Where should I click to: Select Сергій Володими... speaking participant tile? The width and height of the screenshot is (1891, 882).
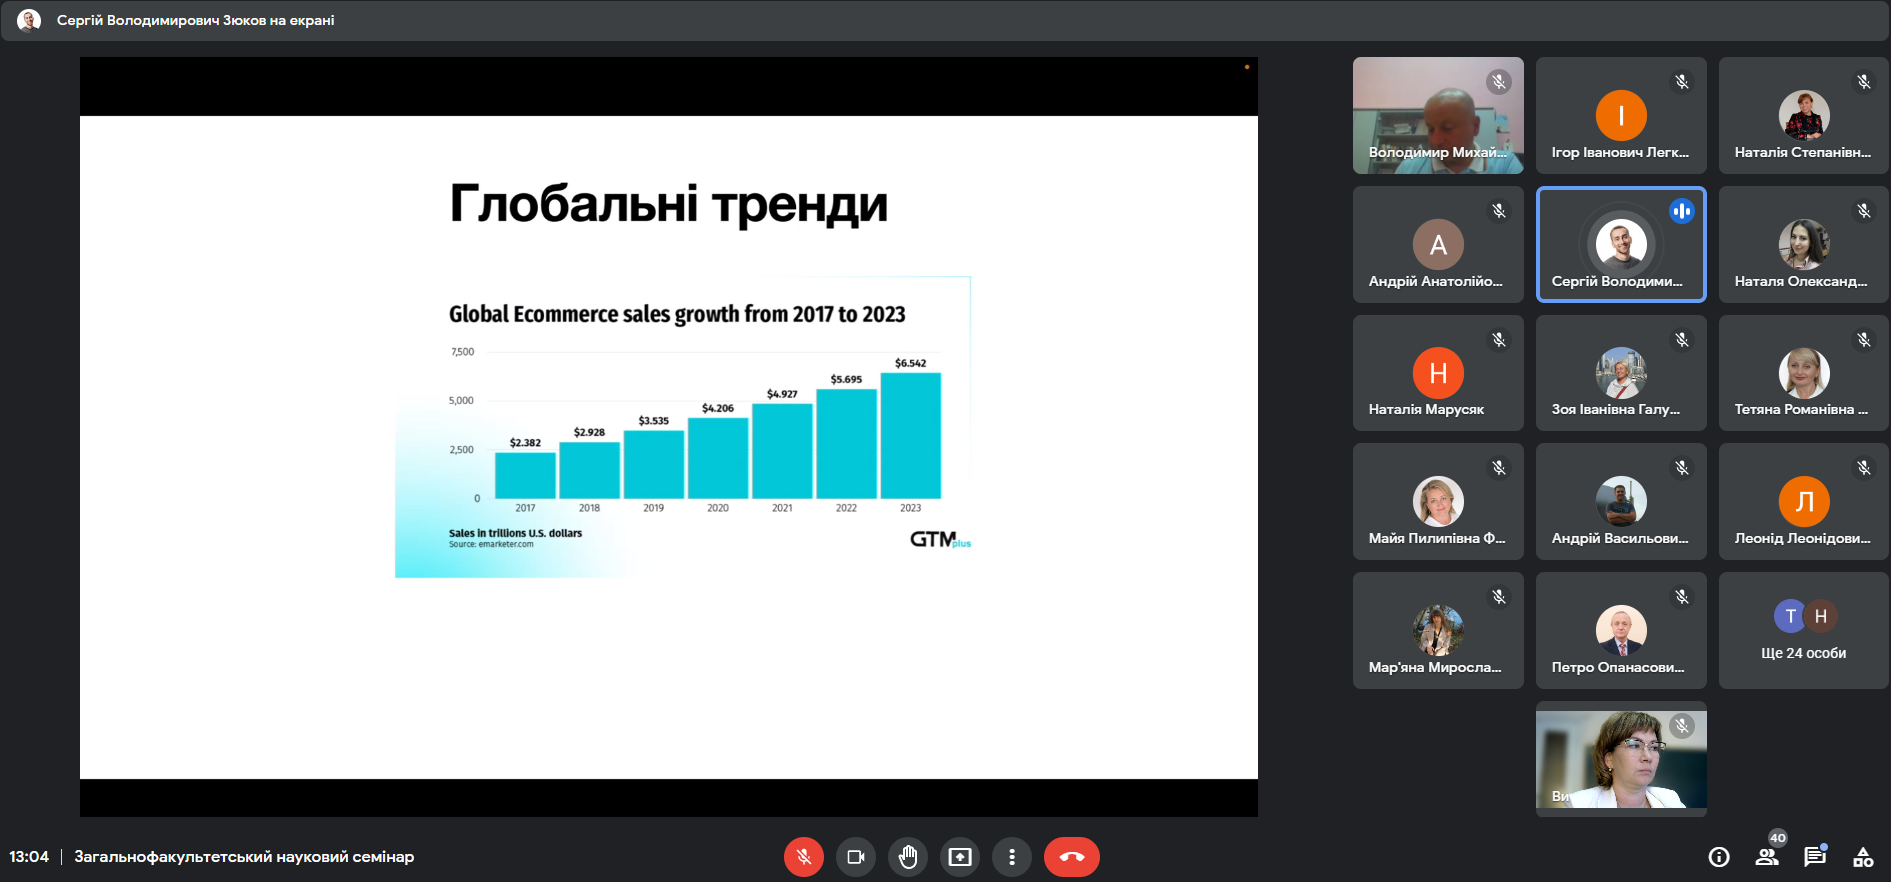coord(1621,244)
